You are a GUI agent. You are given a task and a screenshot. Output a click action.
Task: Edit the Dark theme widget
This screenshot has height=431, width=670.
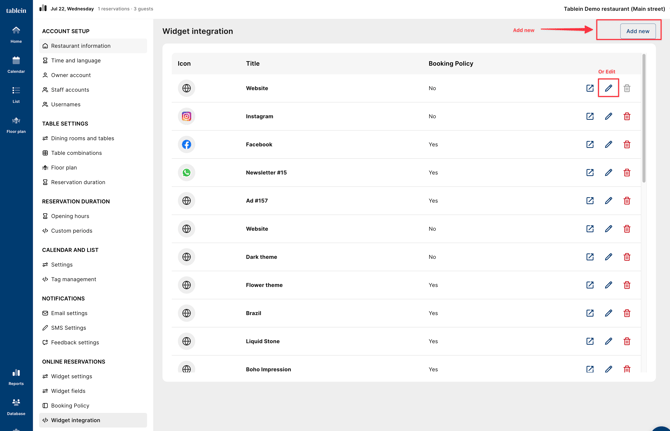(x=608, y=257)
